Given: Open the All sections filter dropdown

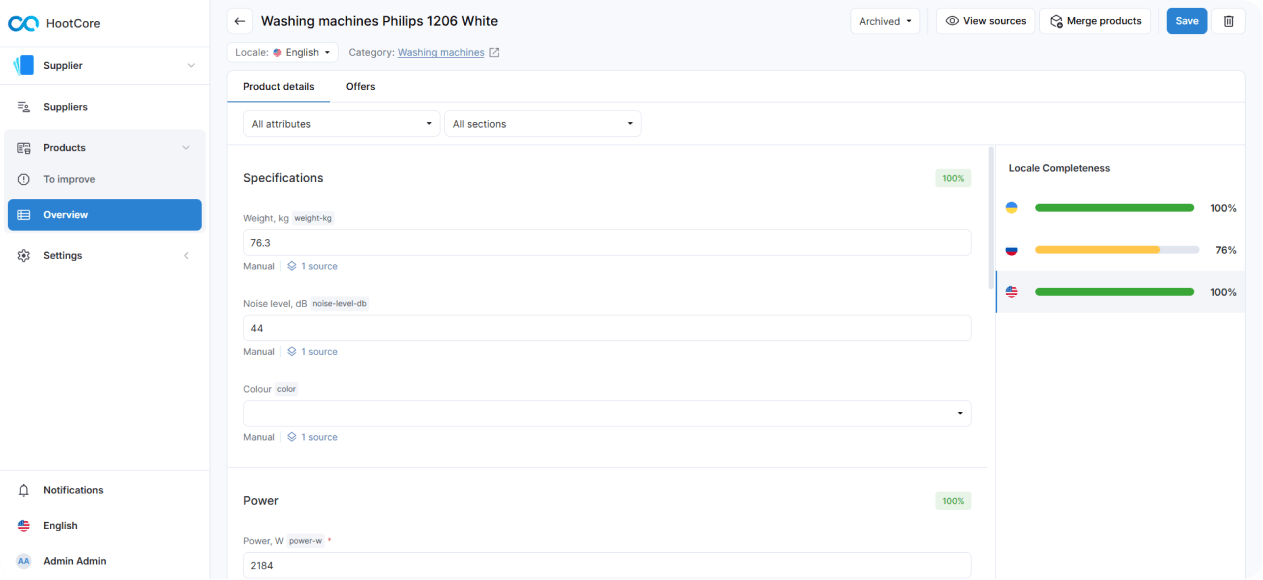Looking at the screenshot, I should 542,124.
